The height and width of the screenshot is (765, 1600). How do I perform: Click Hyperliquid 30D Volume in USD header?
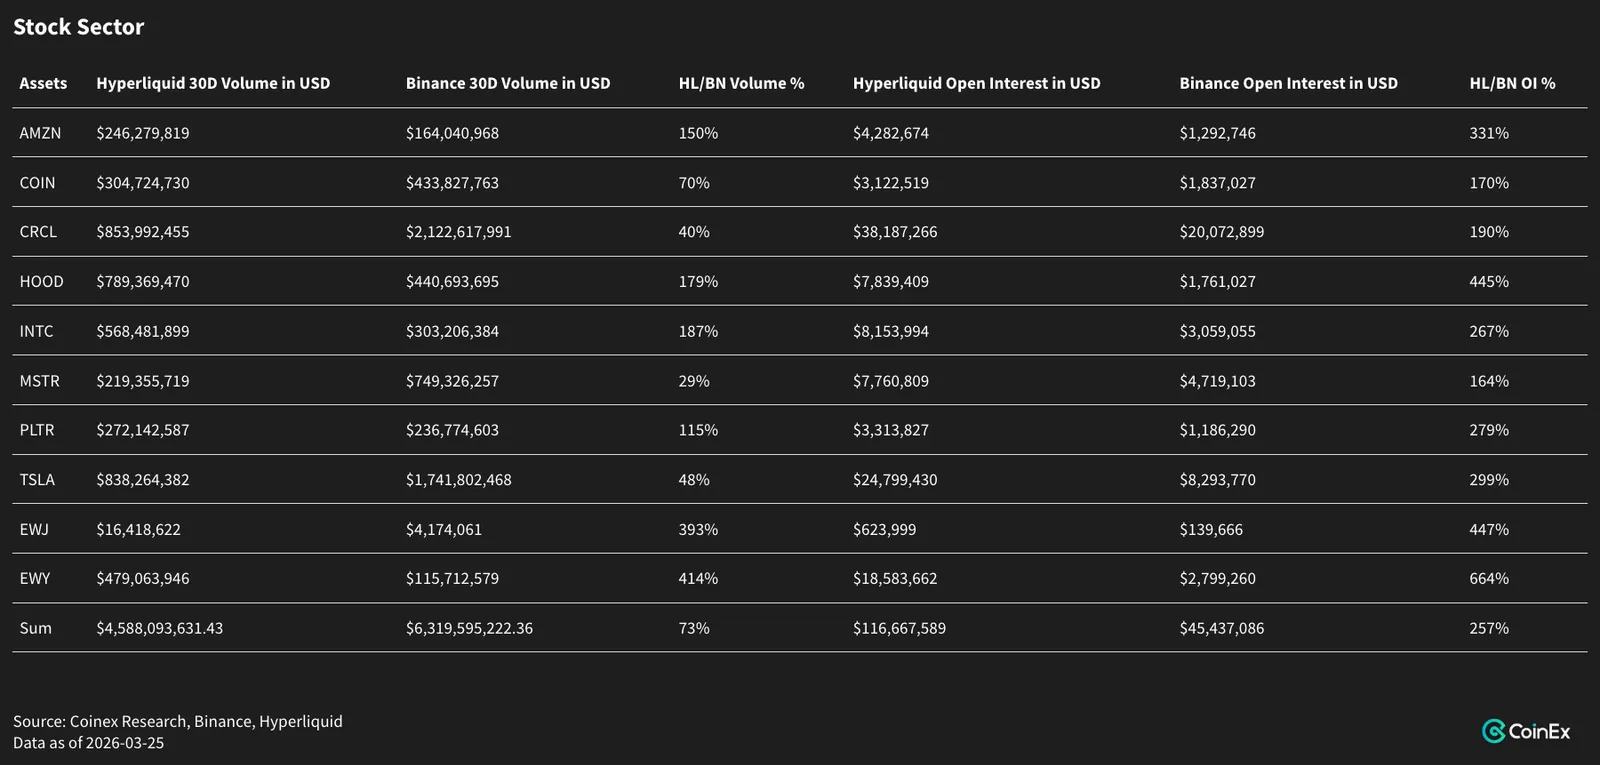click(x=213, y=83)
